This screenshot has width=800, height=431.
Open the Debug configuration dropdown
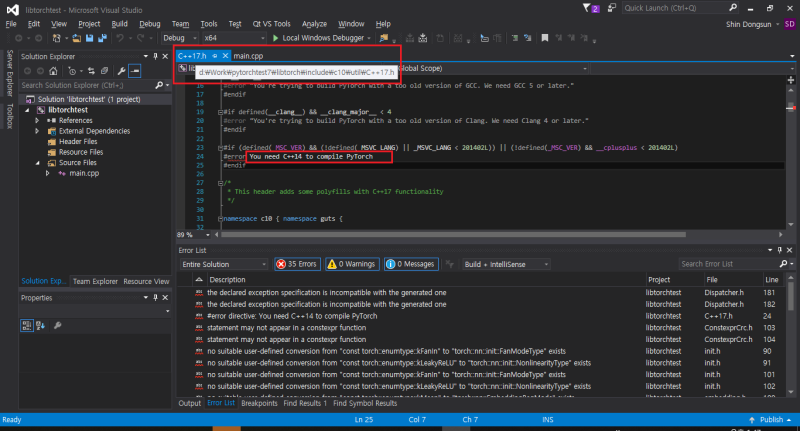click(x=180, y=38)
